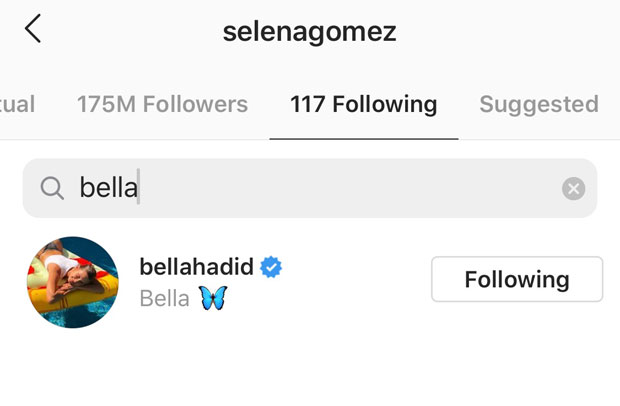The width and height of the screenshot is (620, 406).
Task: Go back using the arrow icon
Action: tap(33, 28)
